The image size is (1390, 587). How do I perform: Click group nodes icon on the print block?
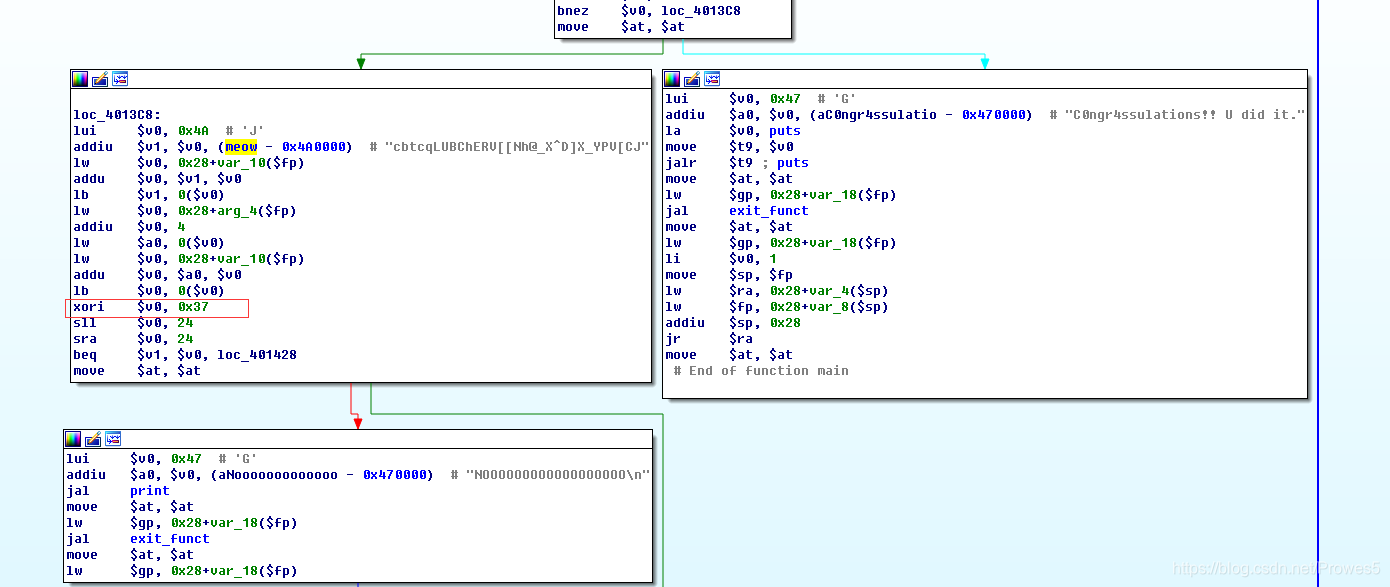113,439
